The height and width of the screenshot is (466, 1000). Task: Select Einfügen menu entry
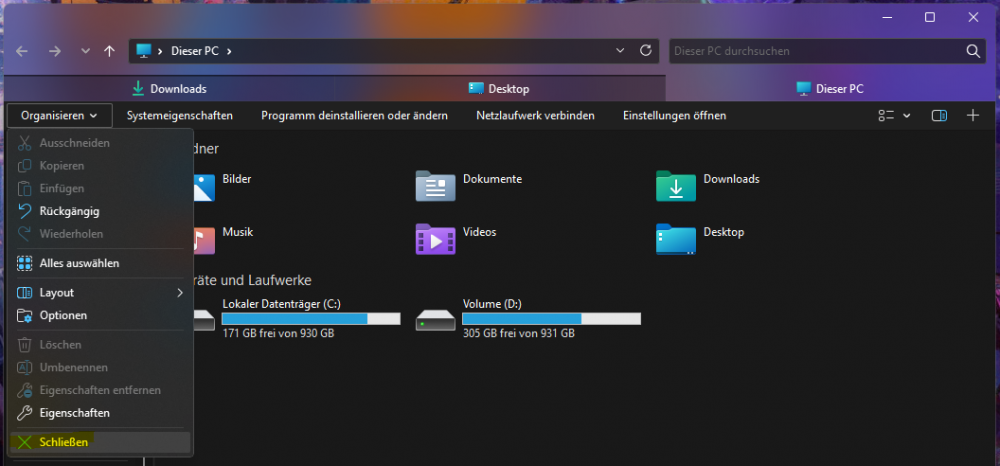pos(101,189)
